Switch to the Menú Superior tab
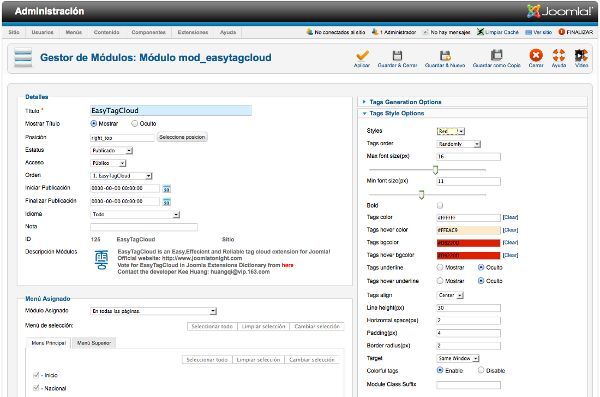The height and width of the screenshot is (397, 600). click(x=94, y=343)
